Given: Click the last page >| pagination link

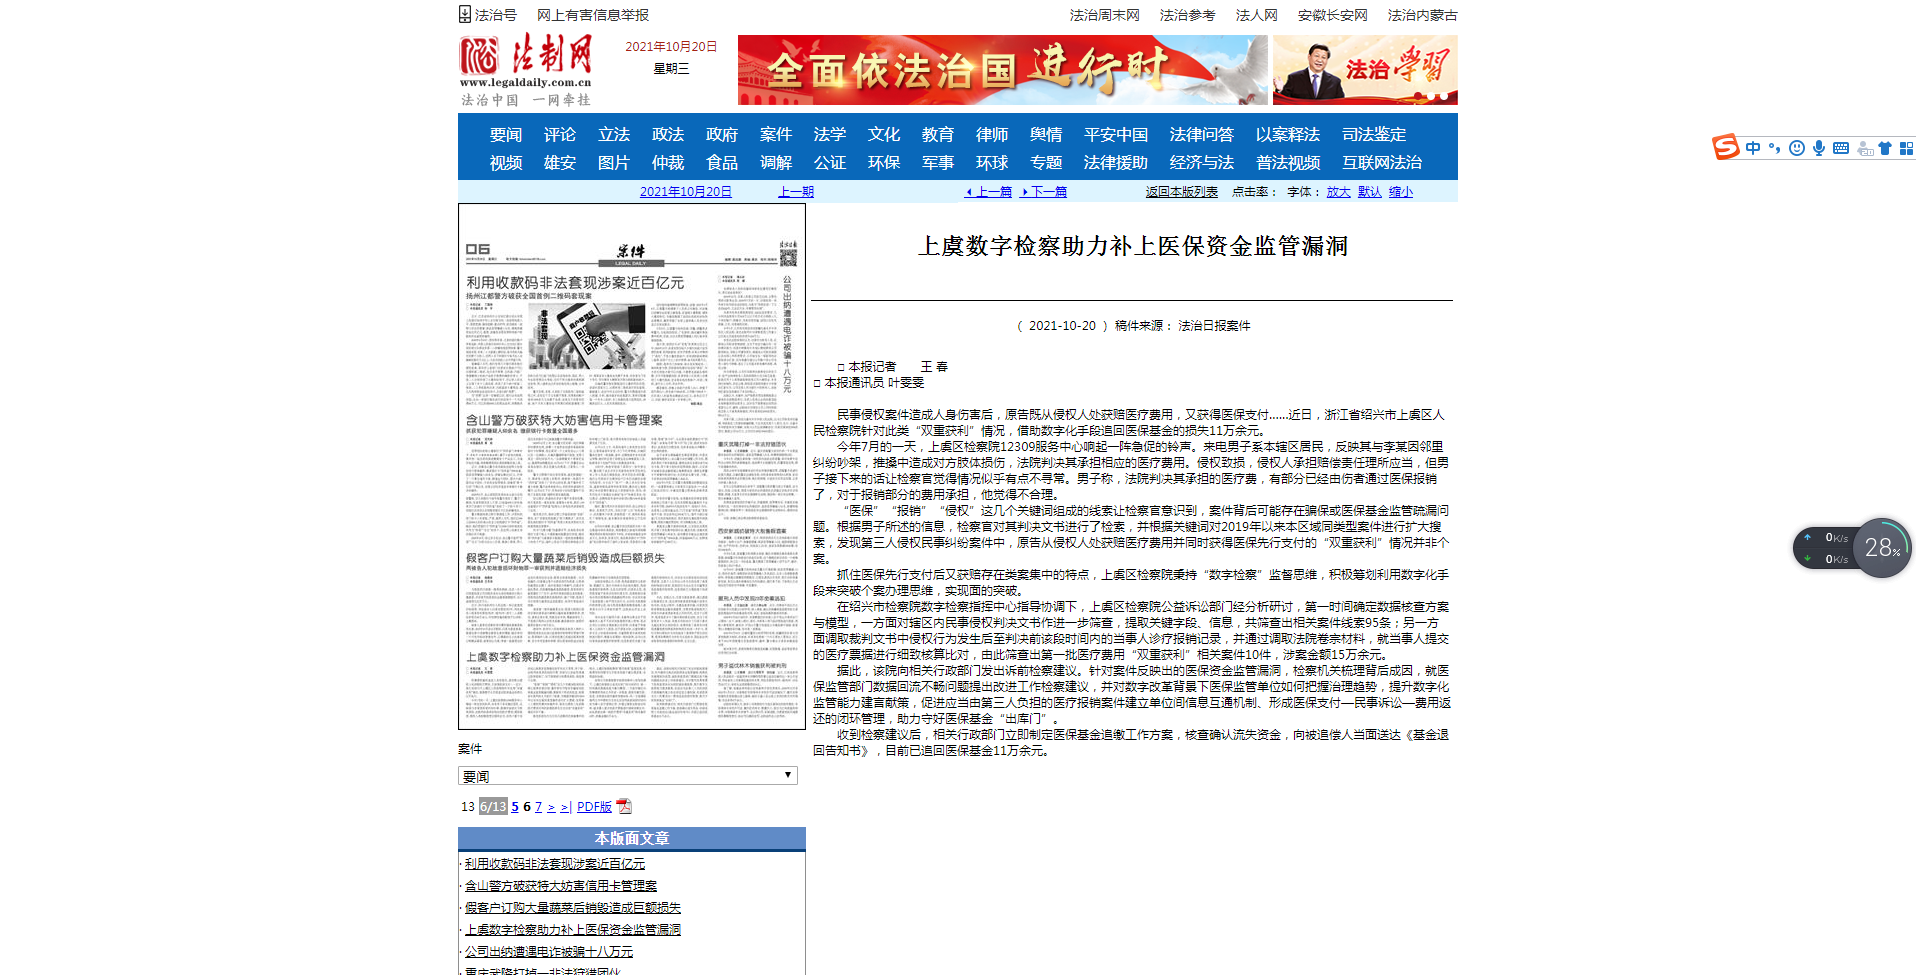Looking at the screenshot, I should click(566, 806).
